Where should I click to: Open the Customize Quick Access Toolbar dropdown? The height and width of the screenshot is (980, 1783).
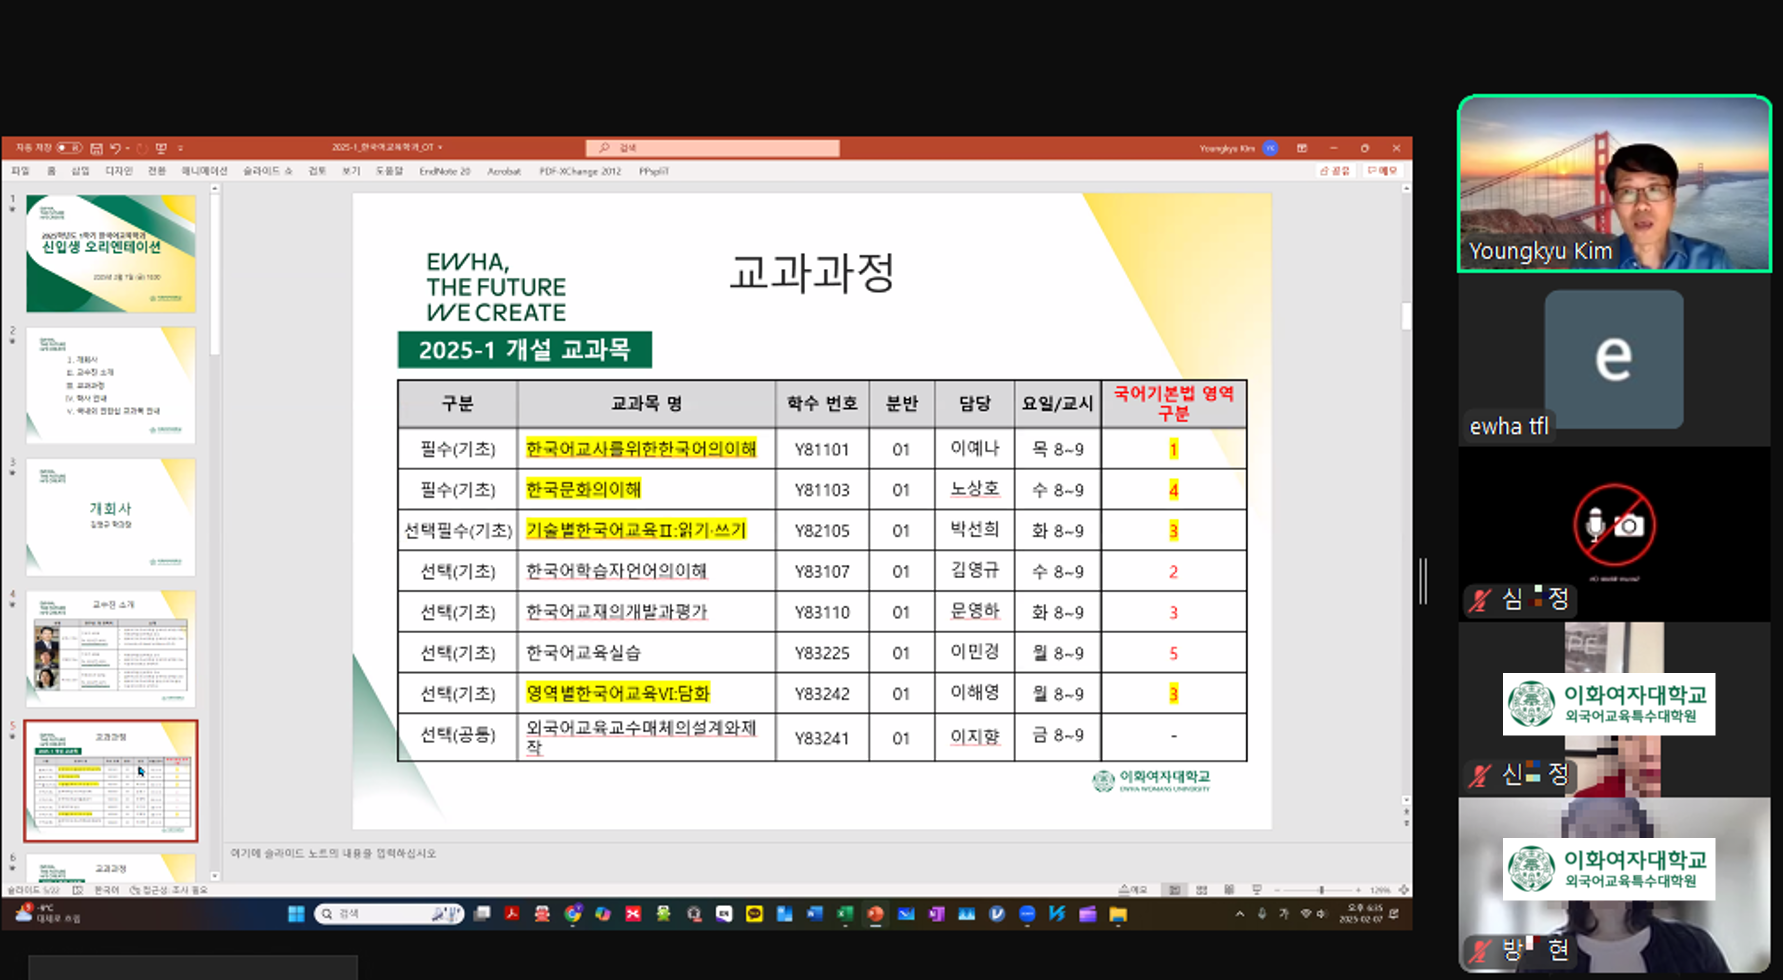tap(181, 148)
